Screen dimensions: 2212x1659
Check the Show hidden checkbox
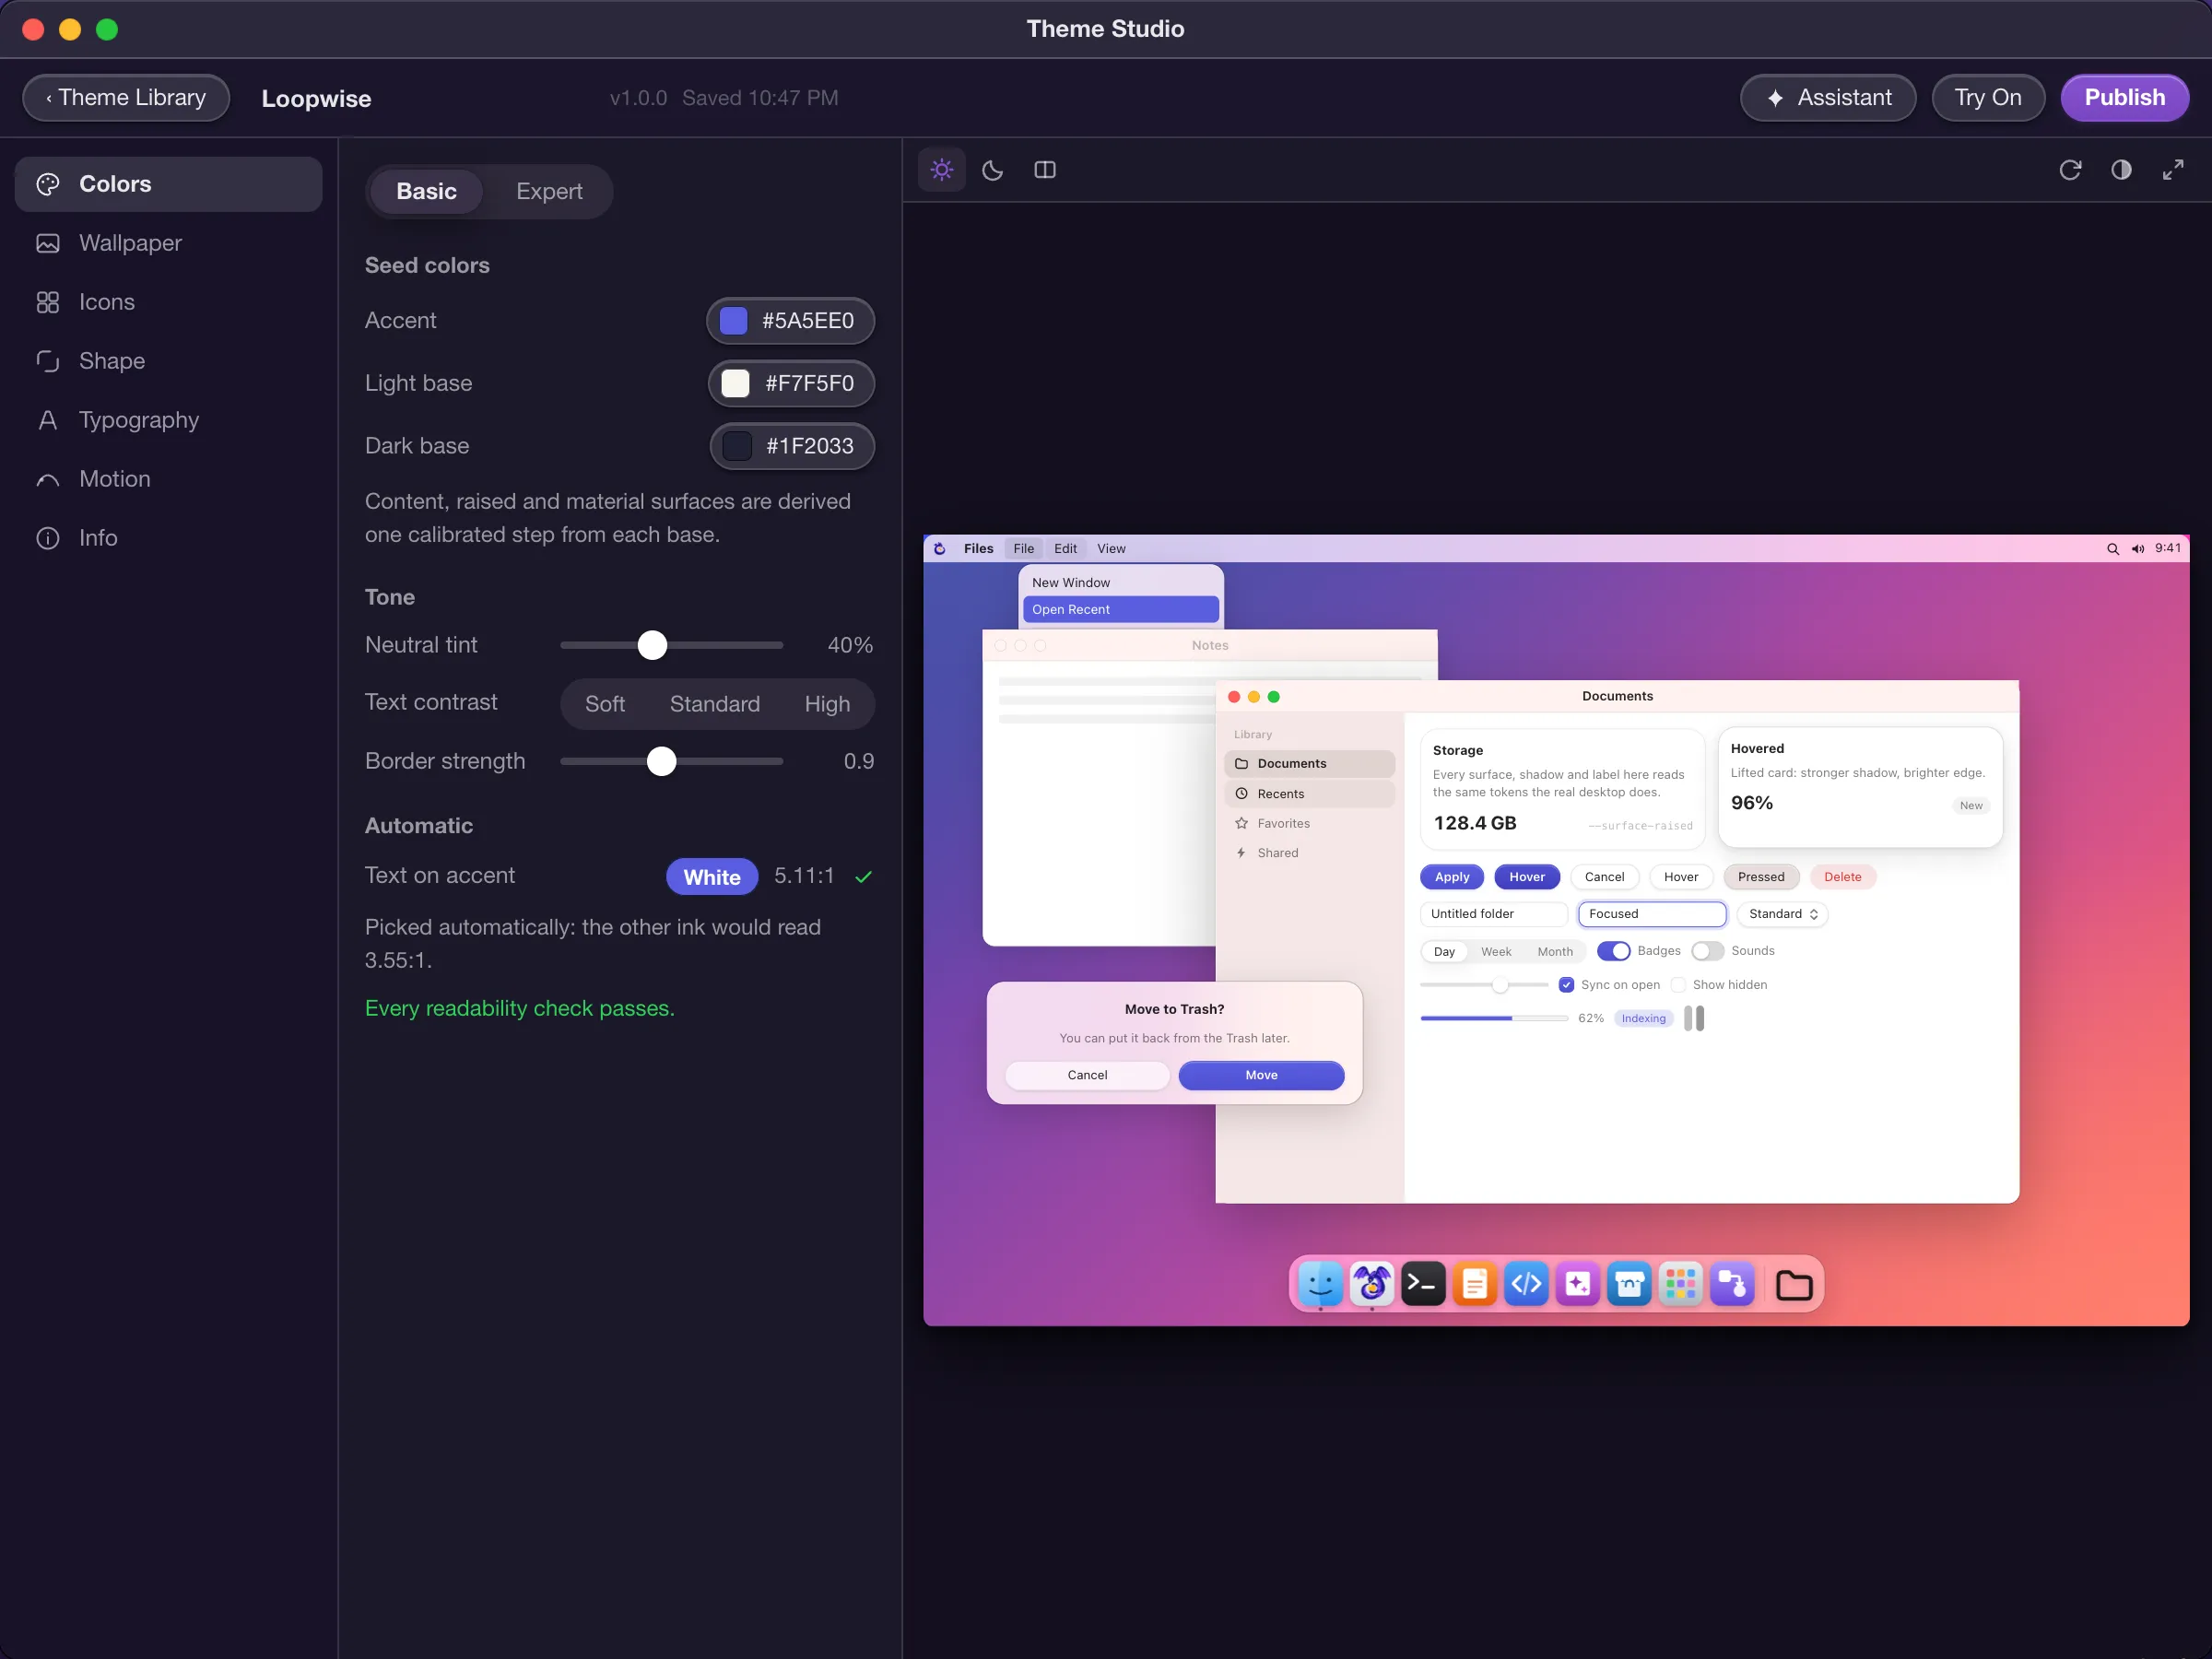(x=1679, y=985)
